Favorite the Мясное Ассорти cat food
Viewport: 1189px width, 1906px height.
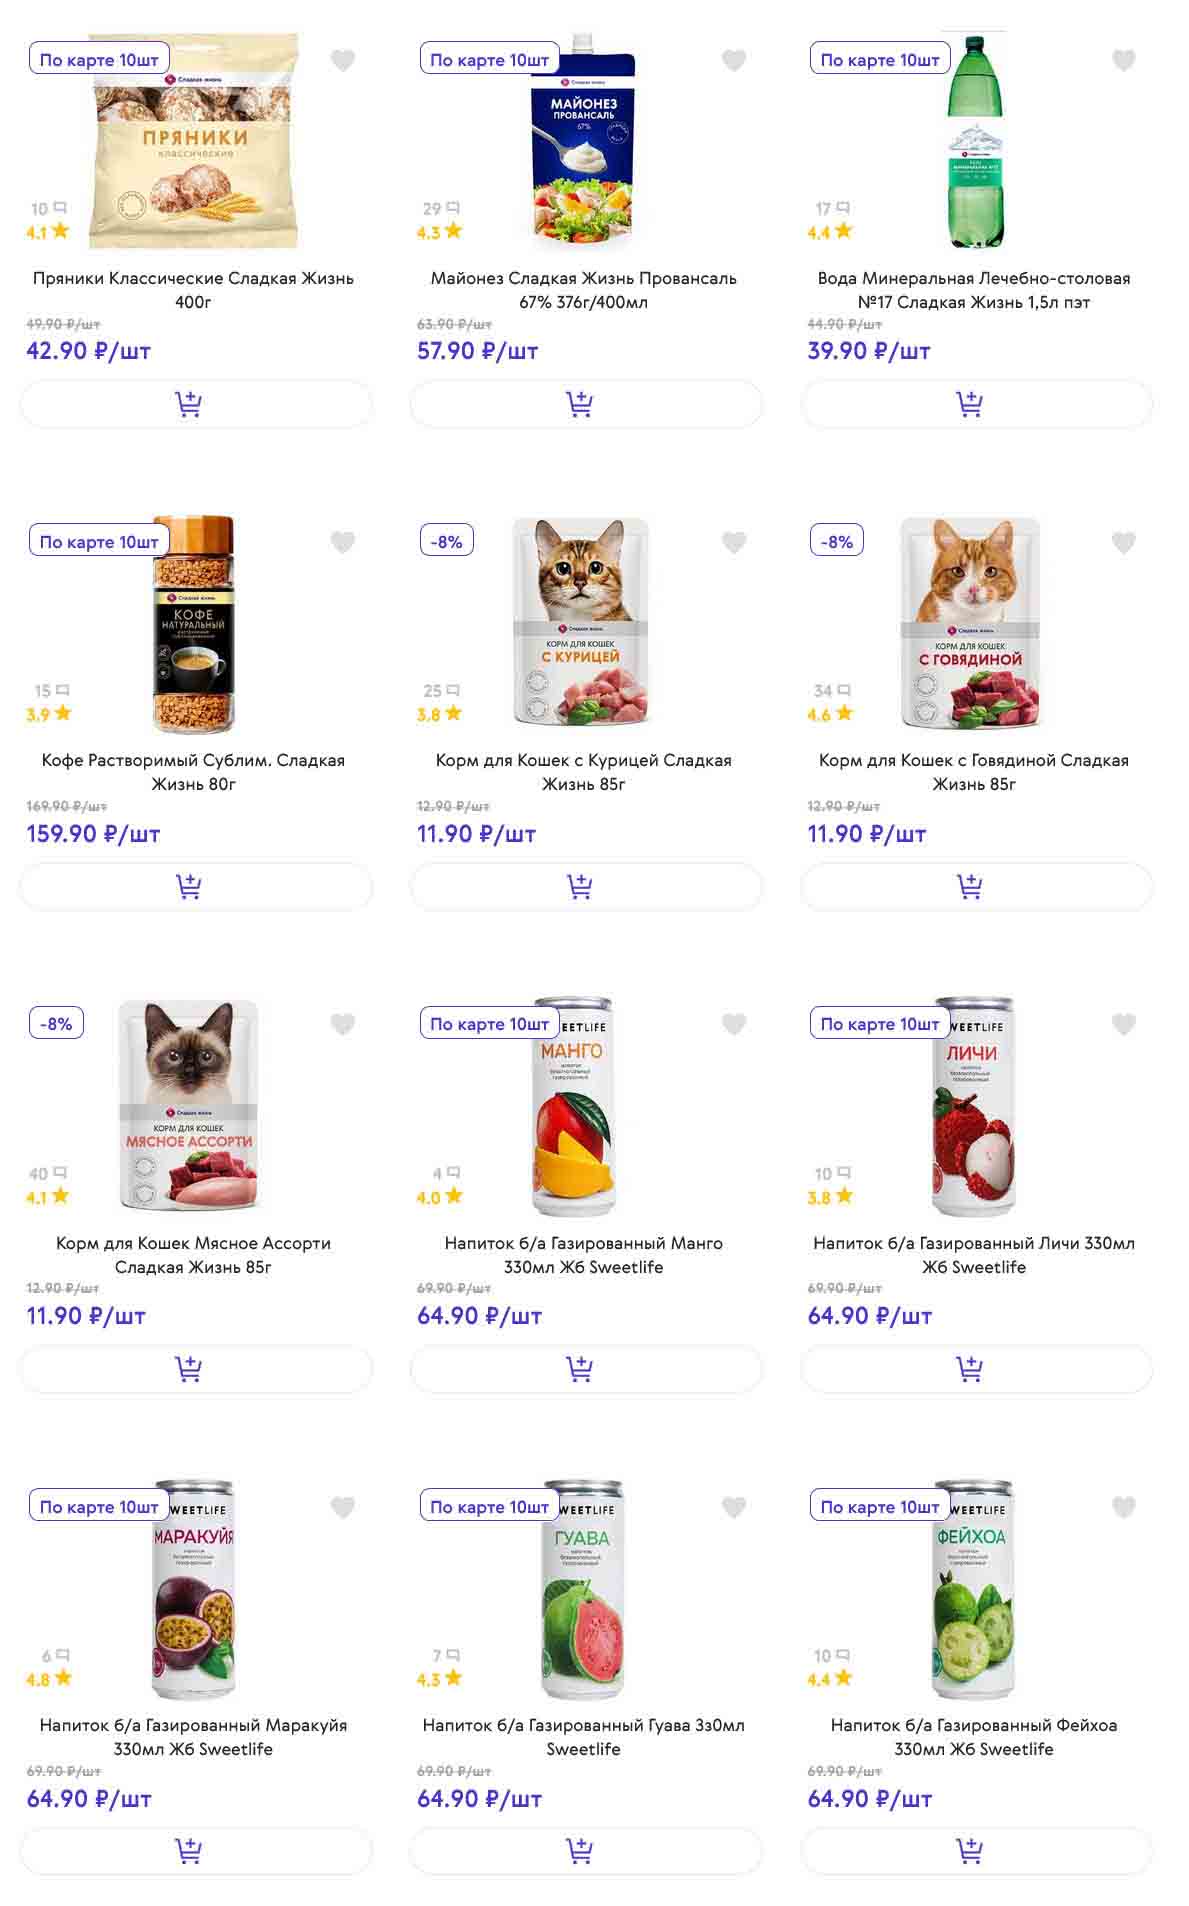pos(343,1024)
